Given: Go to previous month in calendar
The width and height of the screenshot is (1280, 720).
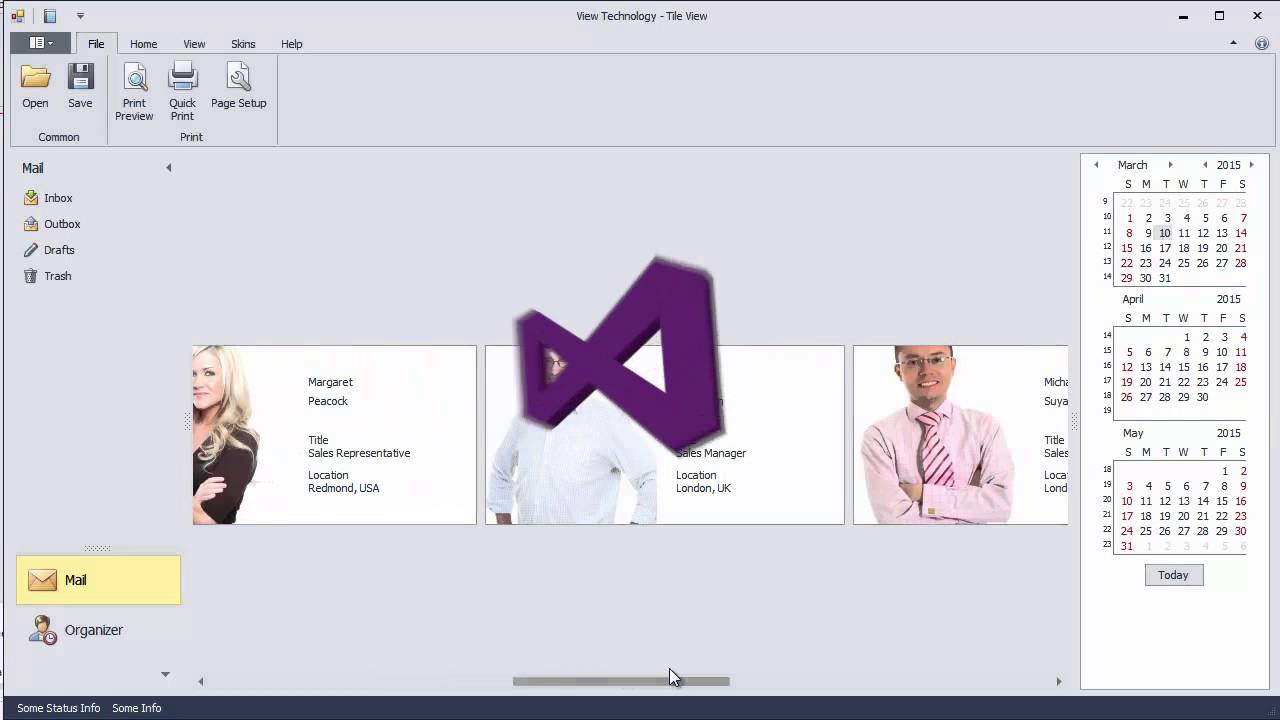Looking at the screenshot, I should tap(1096, 165).
